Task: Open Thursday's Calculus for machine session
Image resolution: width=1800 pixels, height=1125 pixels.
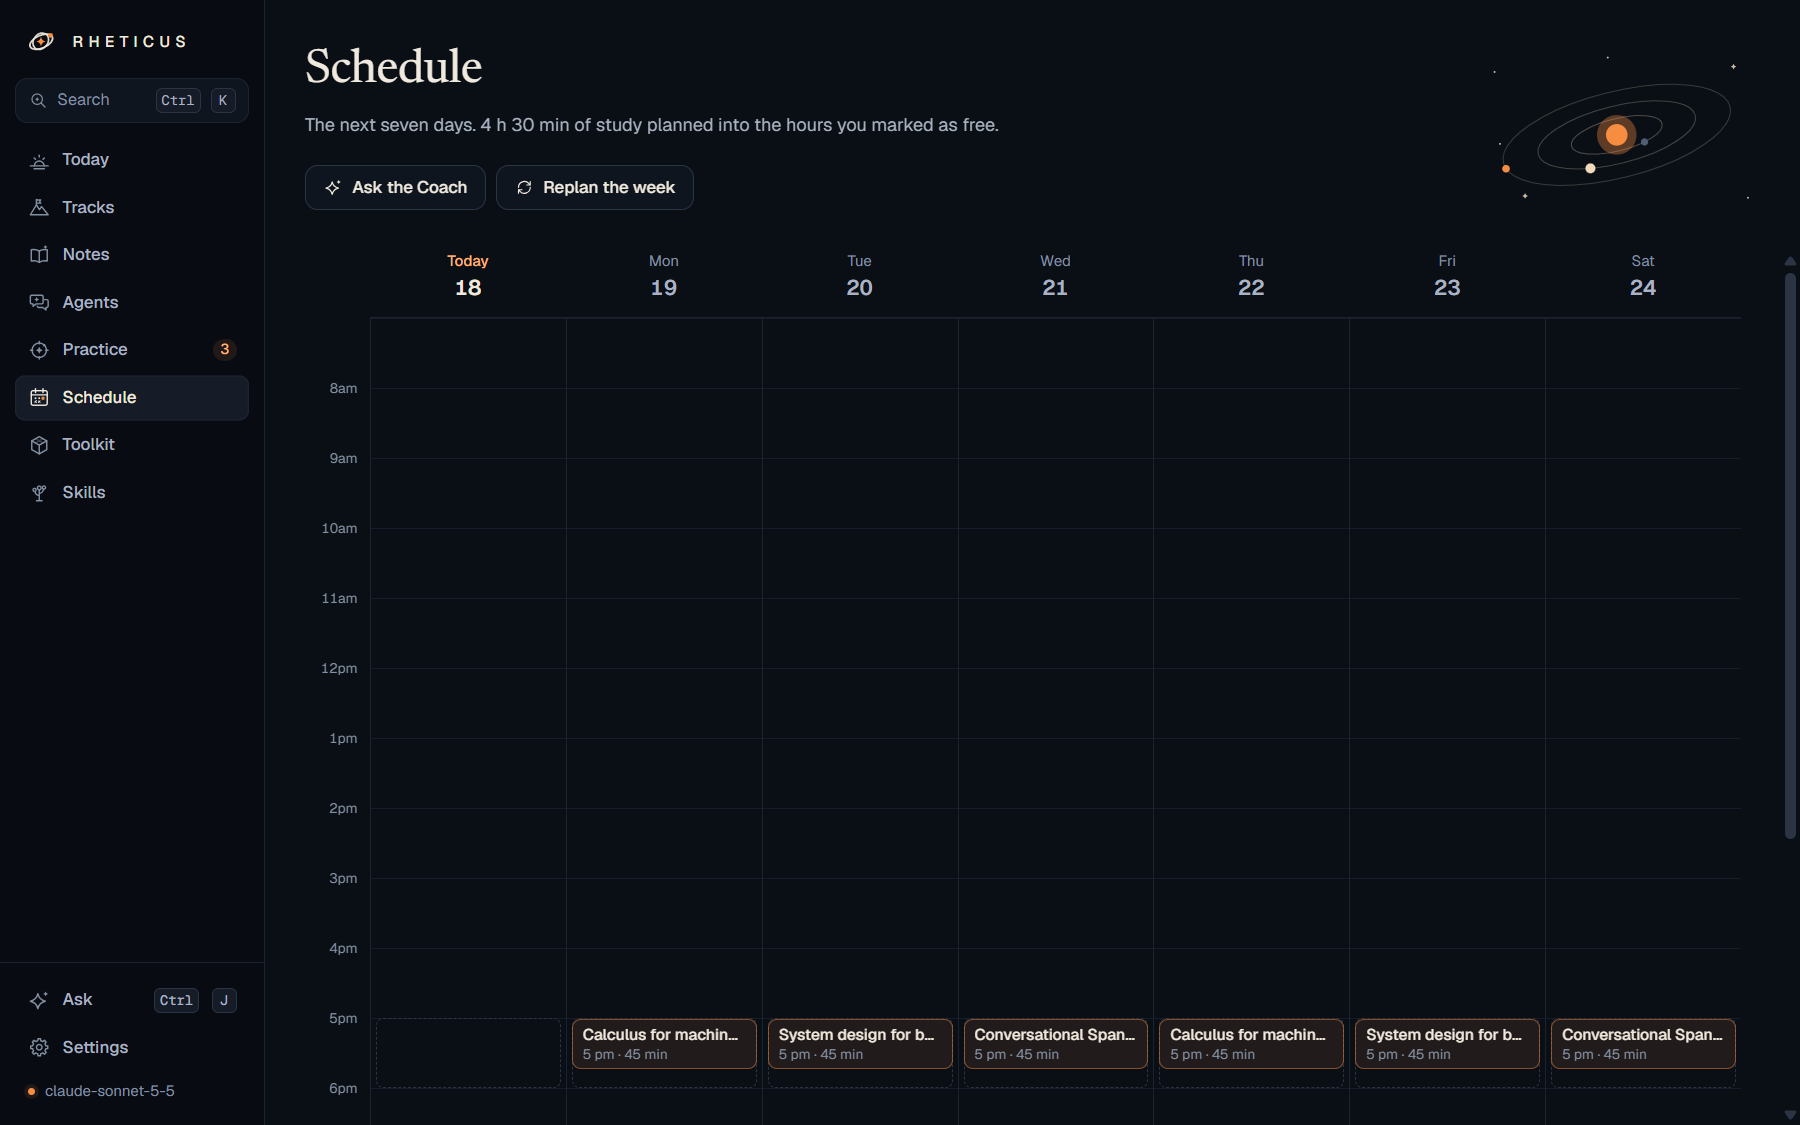Action: pos(1251,1044)
